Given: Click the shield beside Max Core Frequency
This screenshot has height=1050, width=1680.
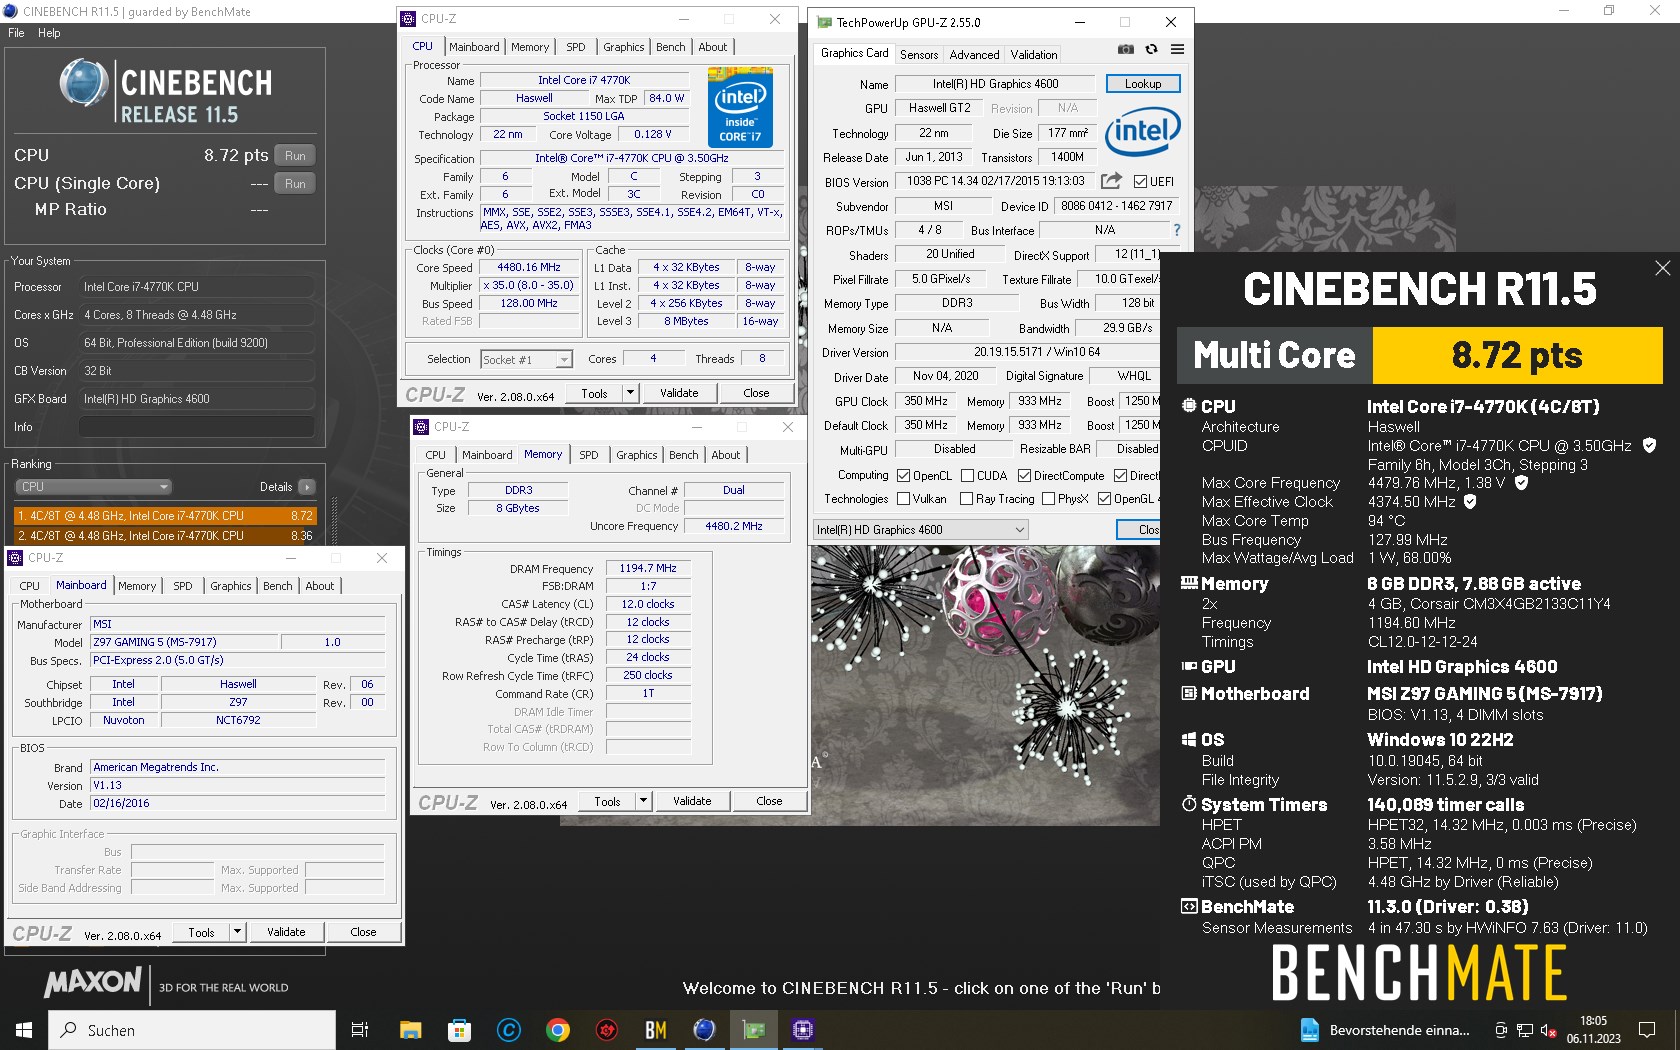Looking at the screenshot, I should [x=1521, y=482].
